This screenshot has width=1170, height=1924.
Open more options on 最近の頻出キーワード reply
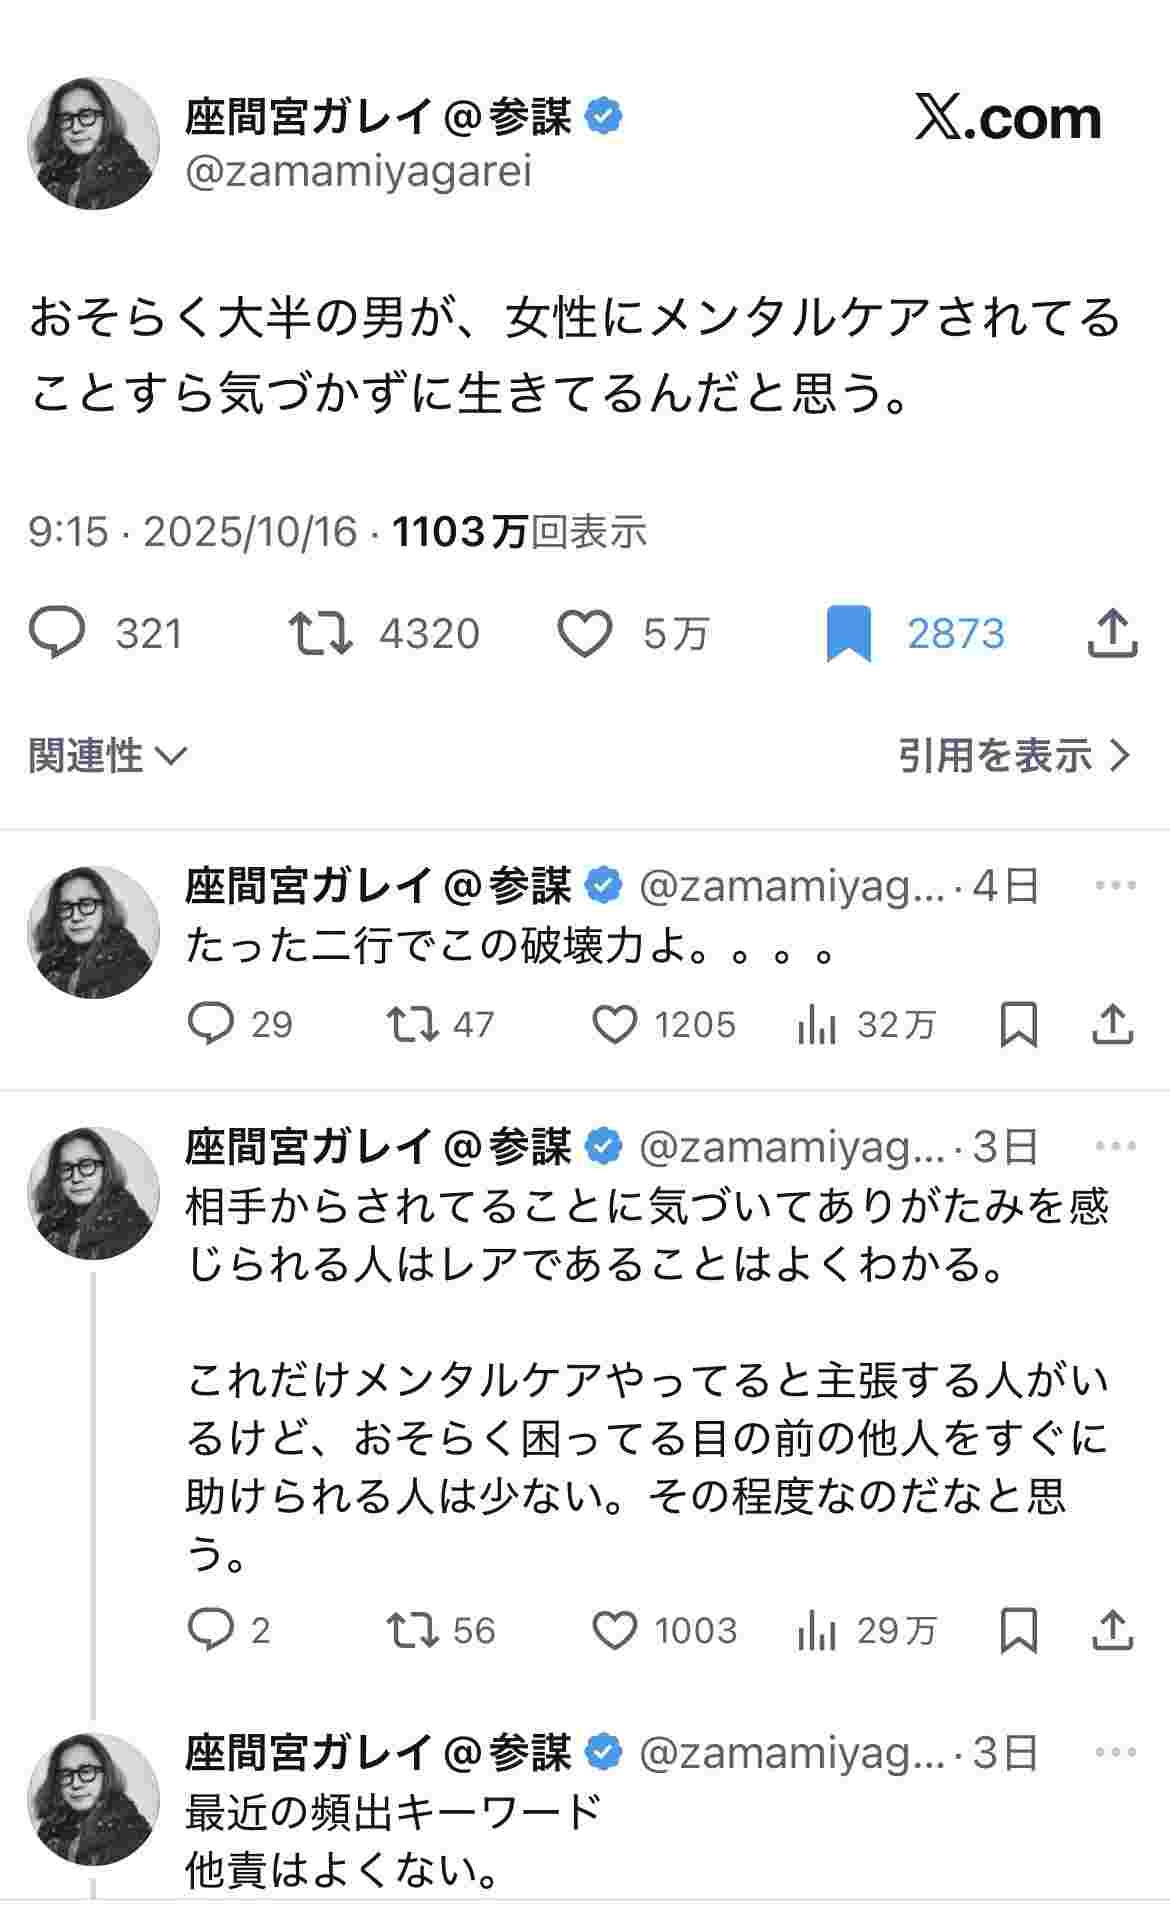(x=1115, y=1752)
